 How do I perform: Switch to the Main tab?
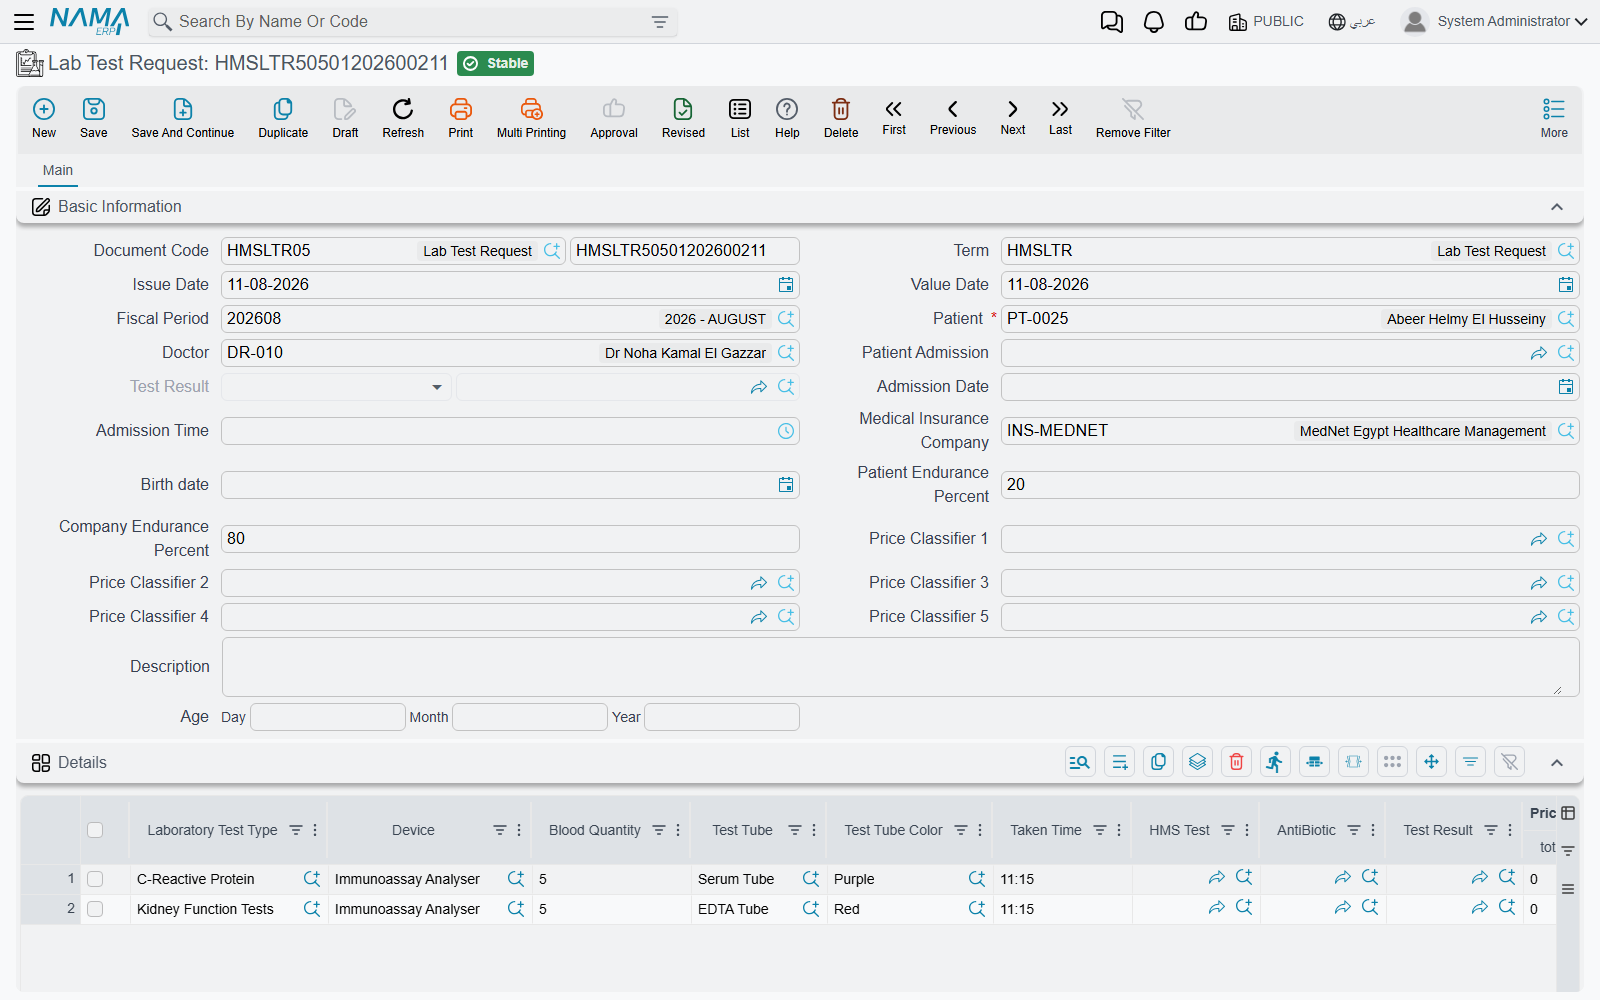tap(58, 171)
